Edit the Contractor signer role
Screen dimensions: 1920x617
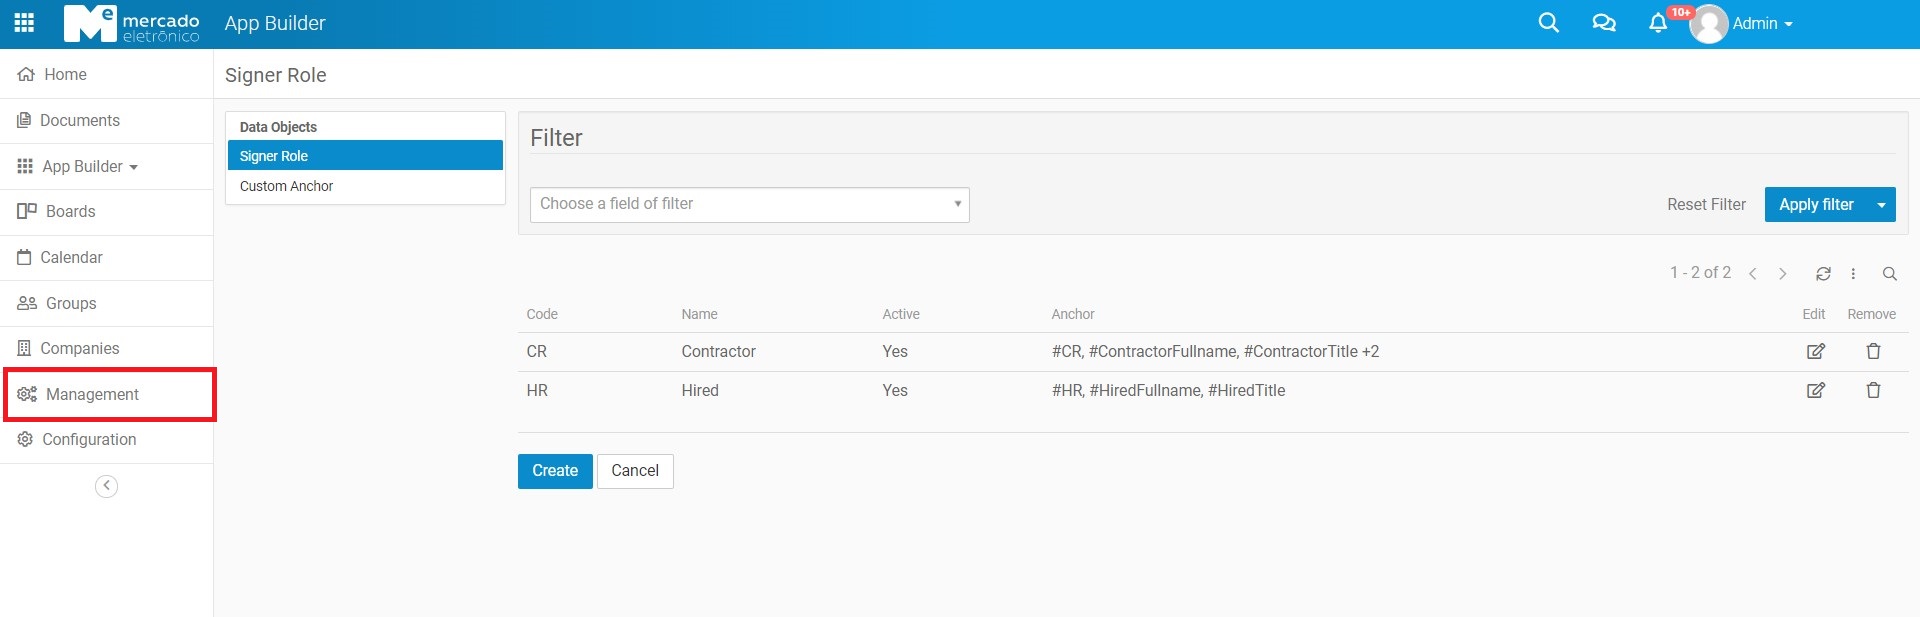[1815, 351]
